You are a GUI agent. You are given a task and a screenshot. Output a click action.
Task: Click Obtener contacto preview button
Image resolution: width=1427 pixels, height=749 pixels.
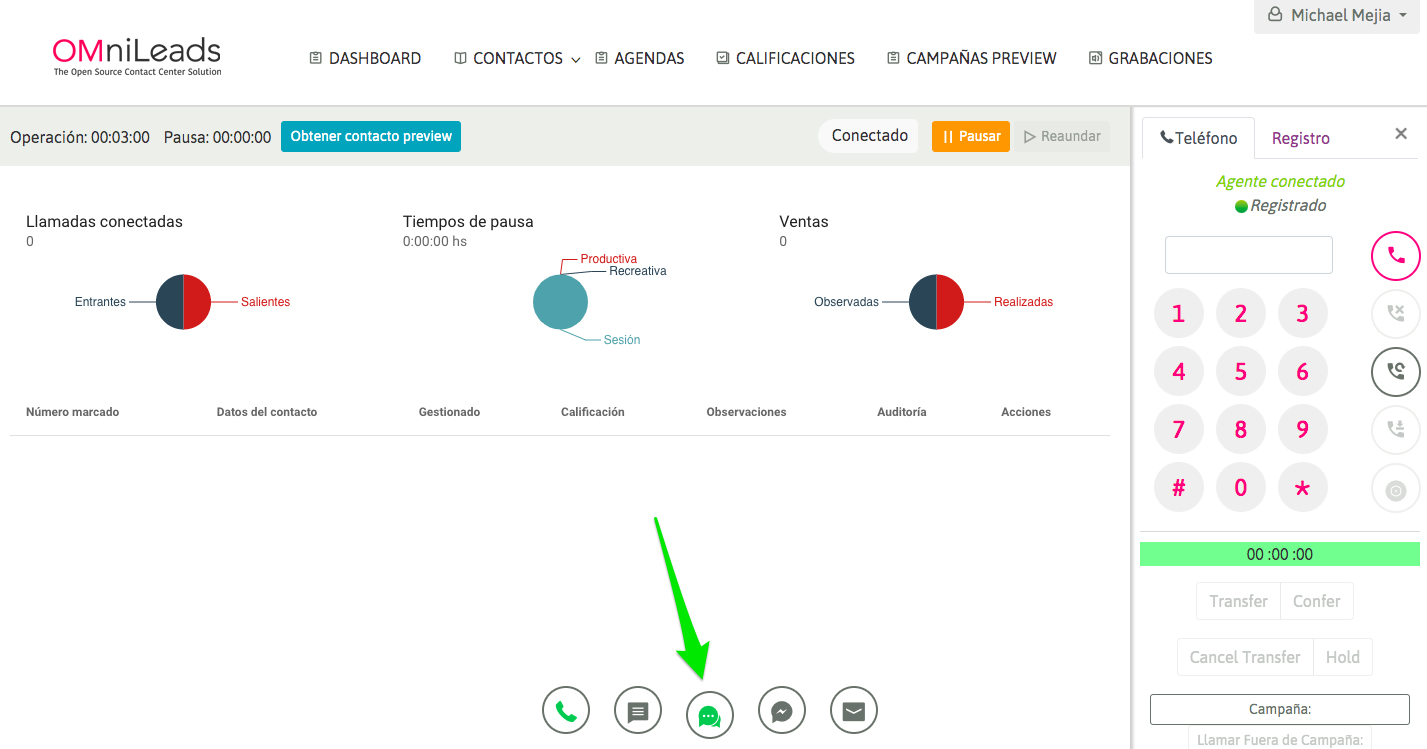point(371,137)
